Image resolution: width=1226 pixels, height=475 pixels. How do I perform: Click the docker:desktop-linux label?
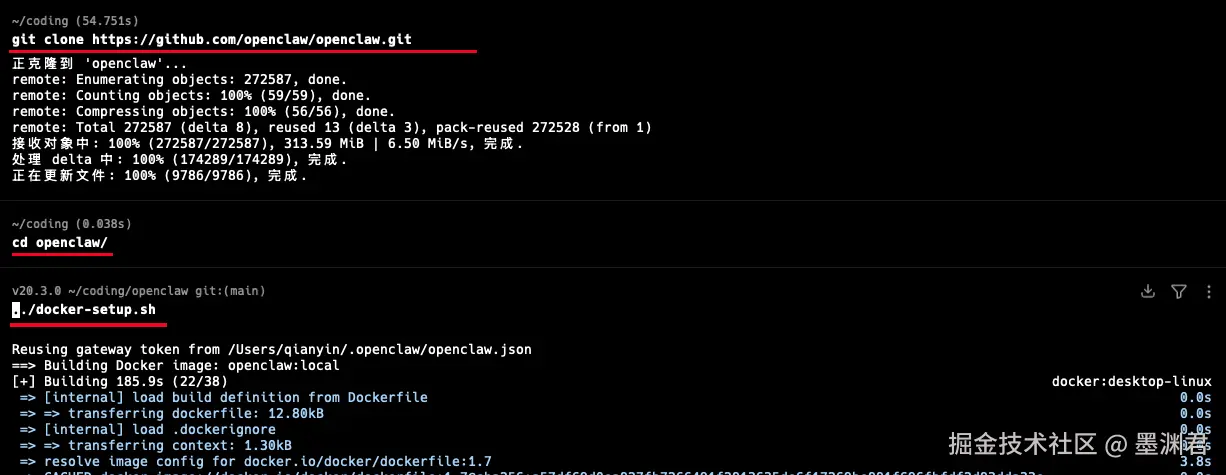coord(1131,382)
